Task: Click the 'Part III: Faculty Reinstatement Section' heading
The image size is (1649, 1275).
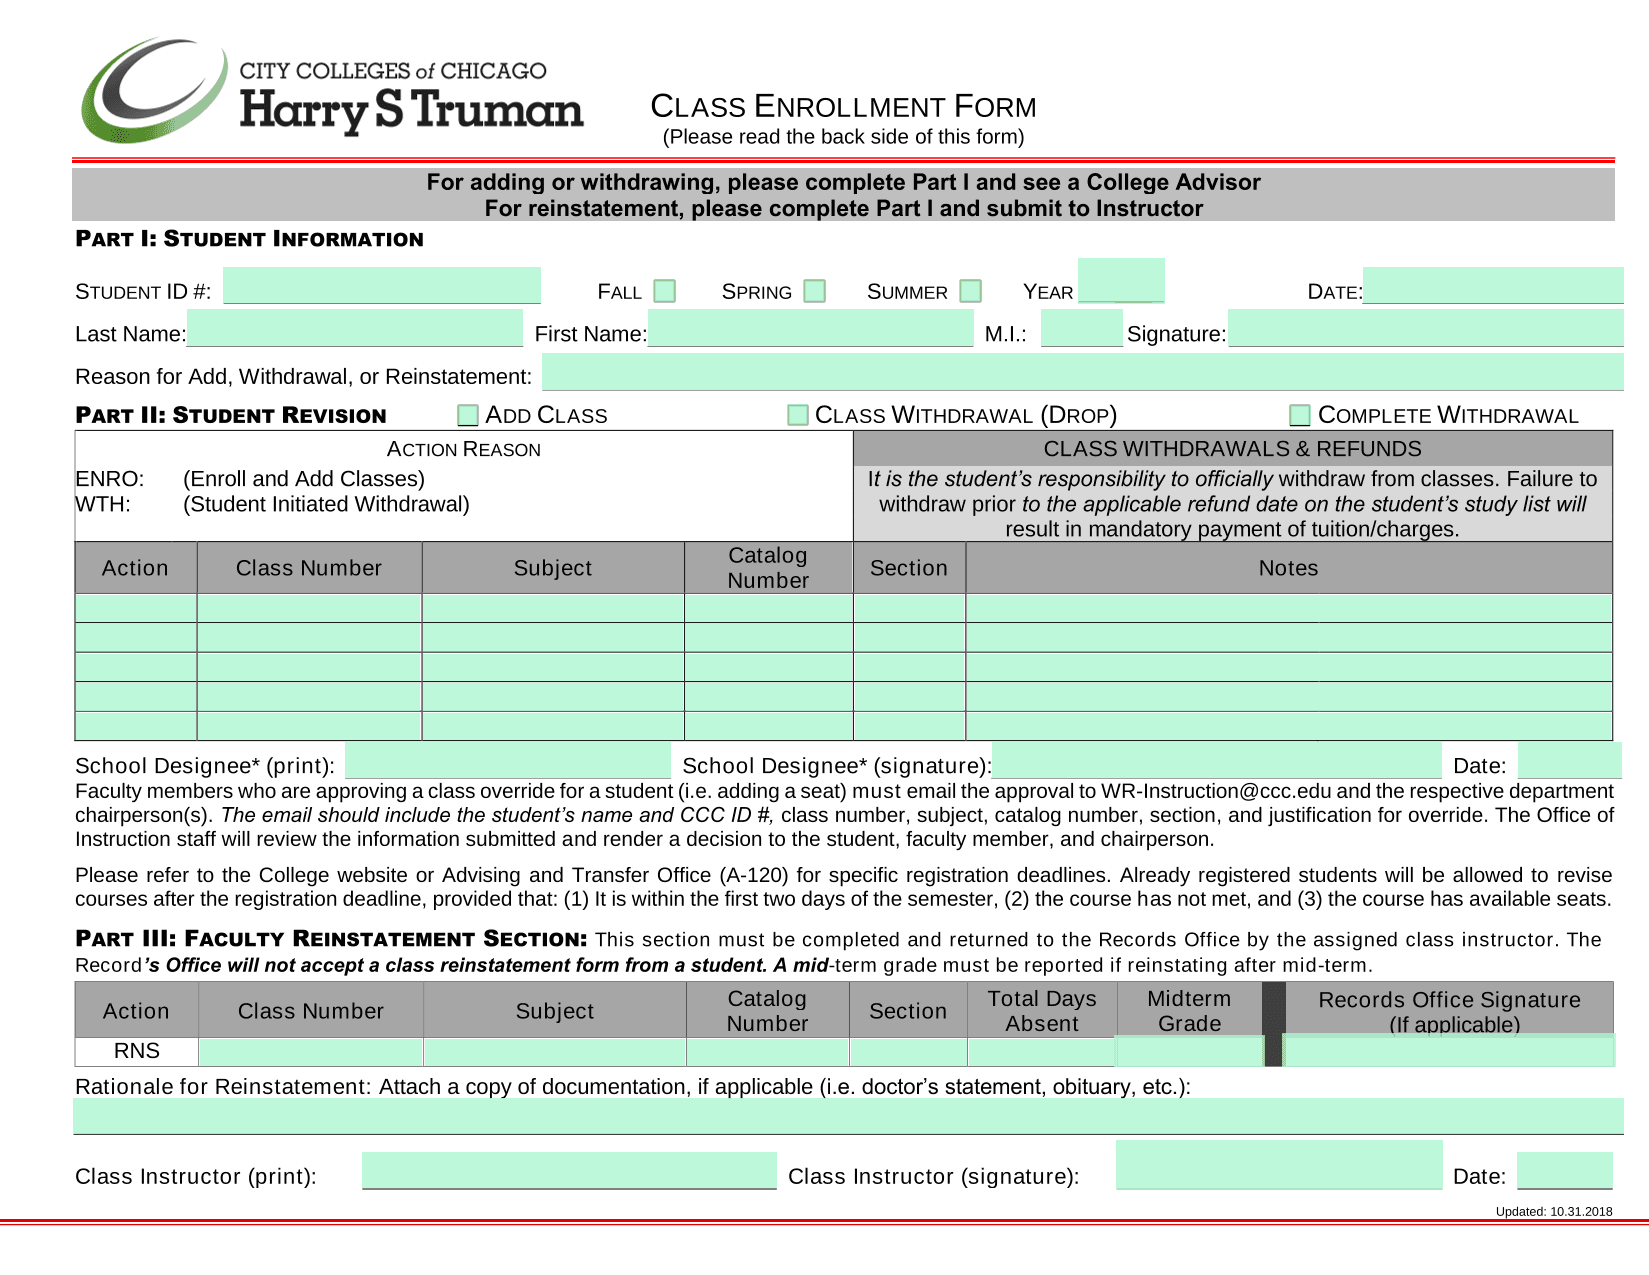Action: 332,938
